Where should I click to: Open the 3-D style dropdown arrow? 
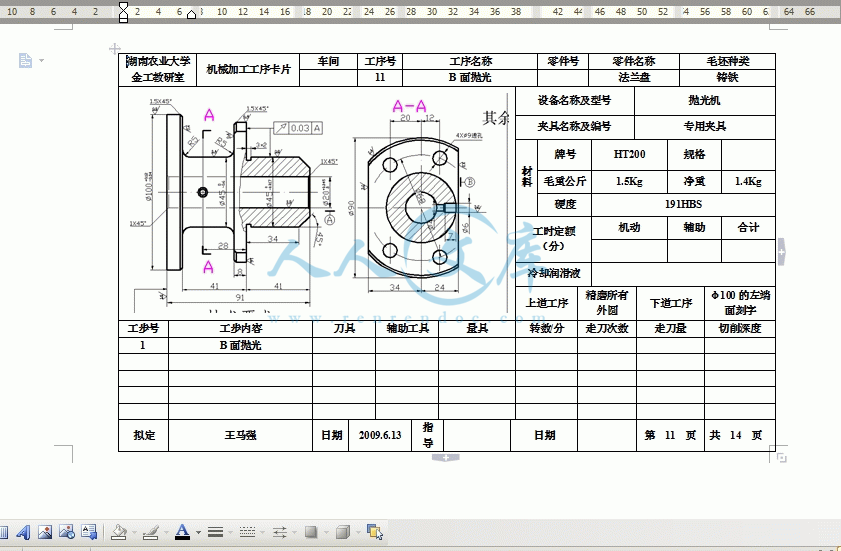pyautogui.click(x=358, y=533)
